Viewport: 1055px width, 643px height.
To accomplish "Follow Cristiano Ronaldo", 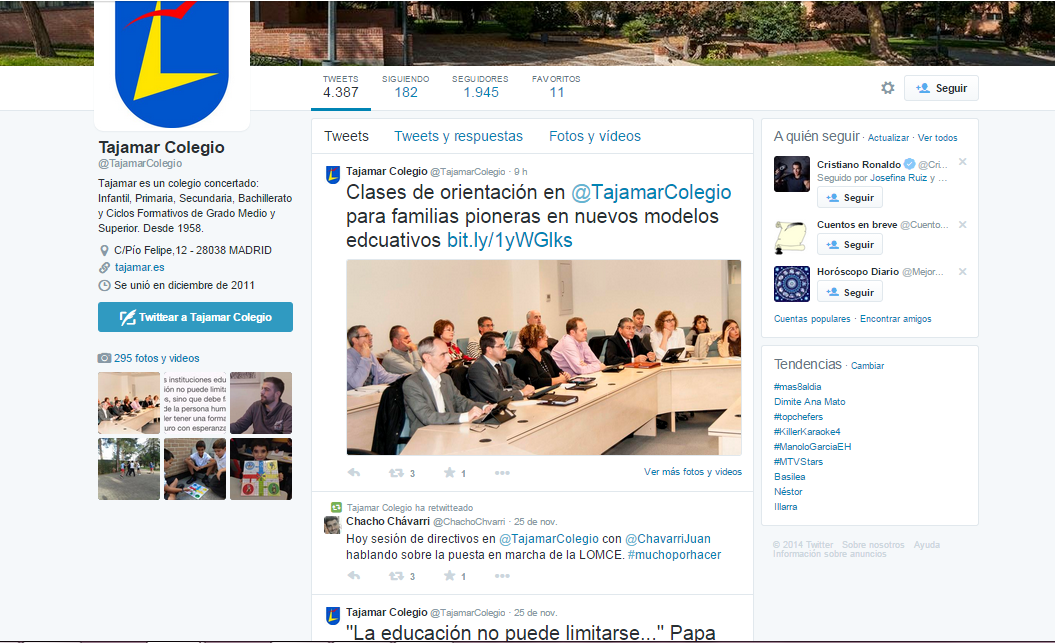I will (850, 198).
